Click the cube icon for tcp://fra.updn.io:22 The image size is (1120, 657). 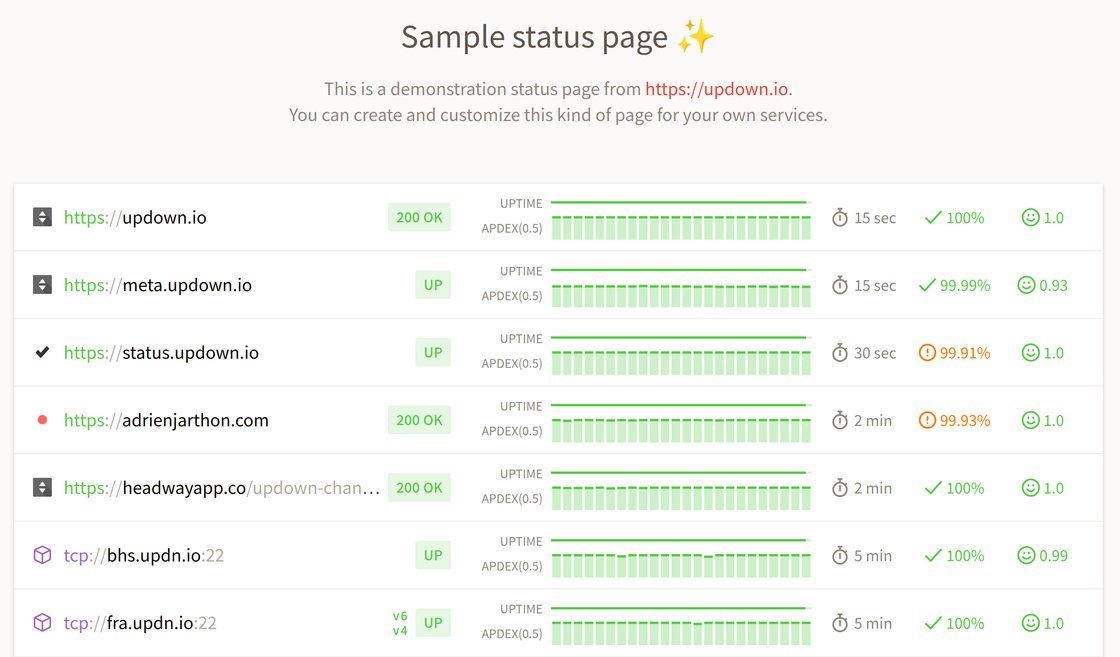(42, 623)
